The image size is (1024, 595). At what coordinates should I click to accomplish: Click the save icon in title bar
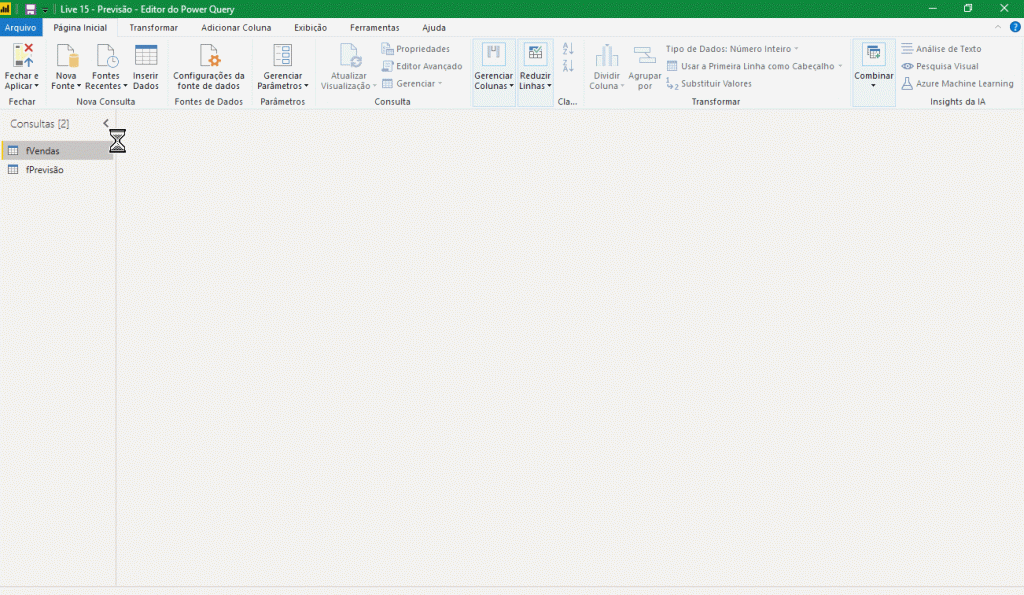click(x=30, y=9)
